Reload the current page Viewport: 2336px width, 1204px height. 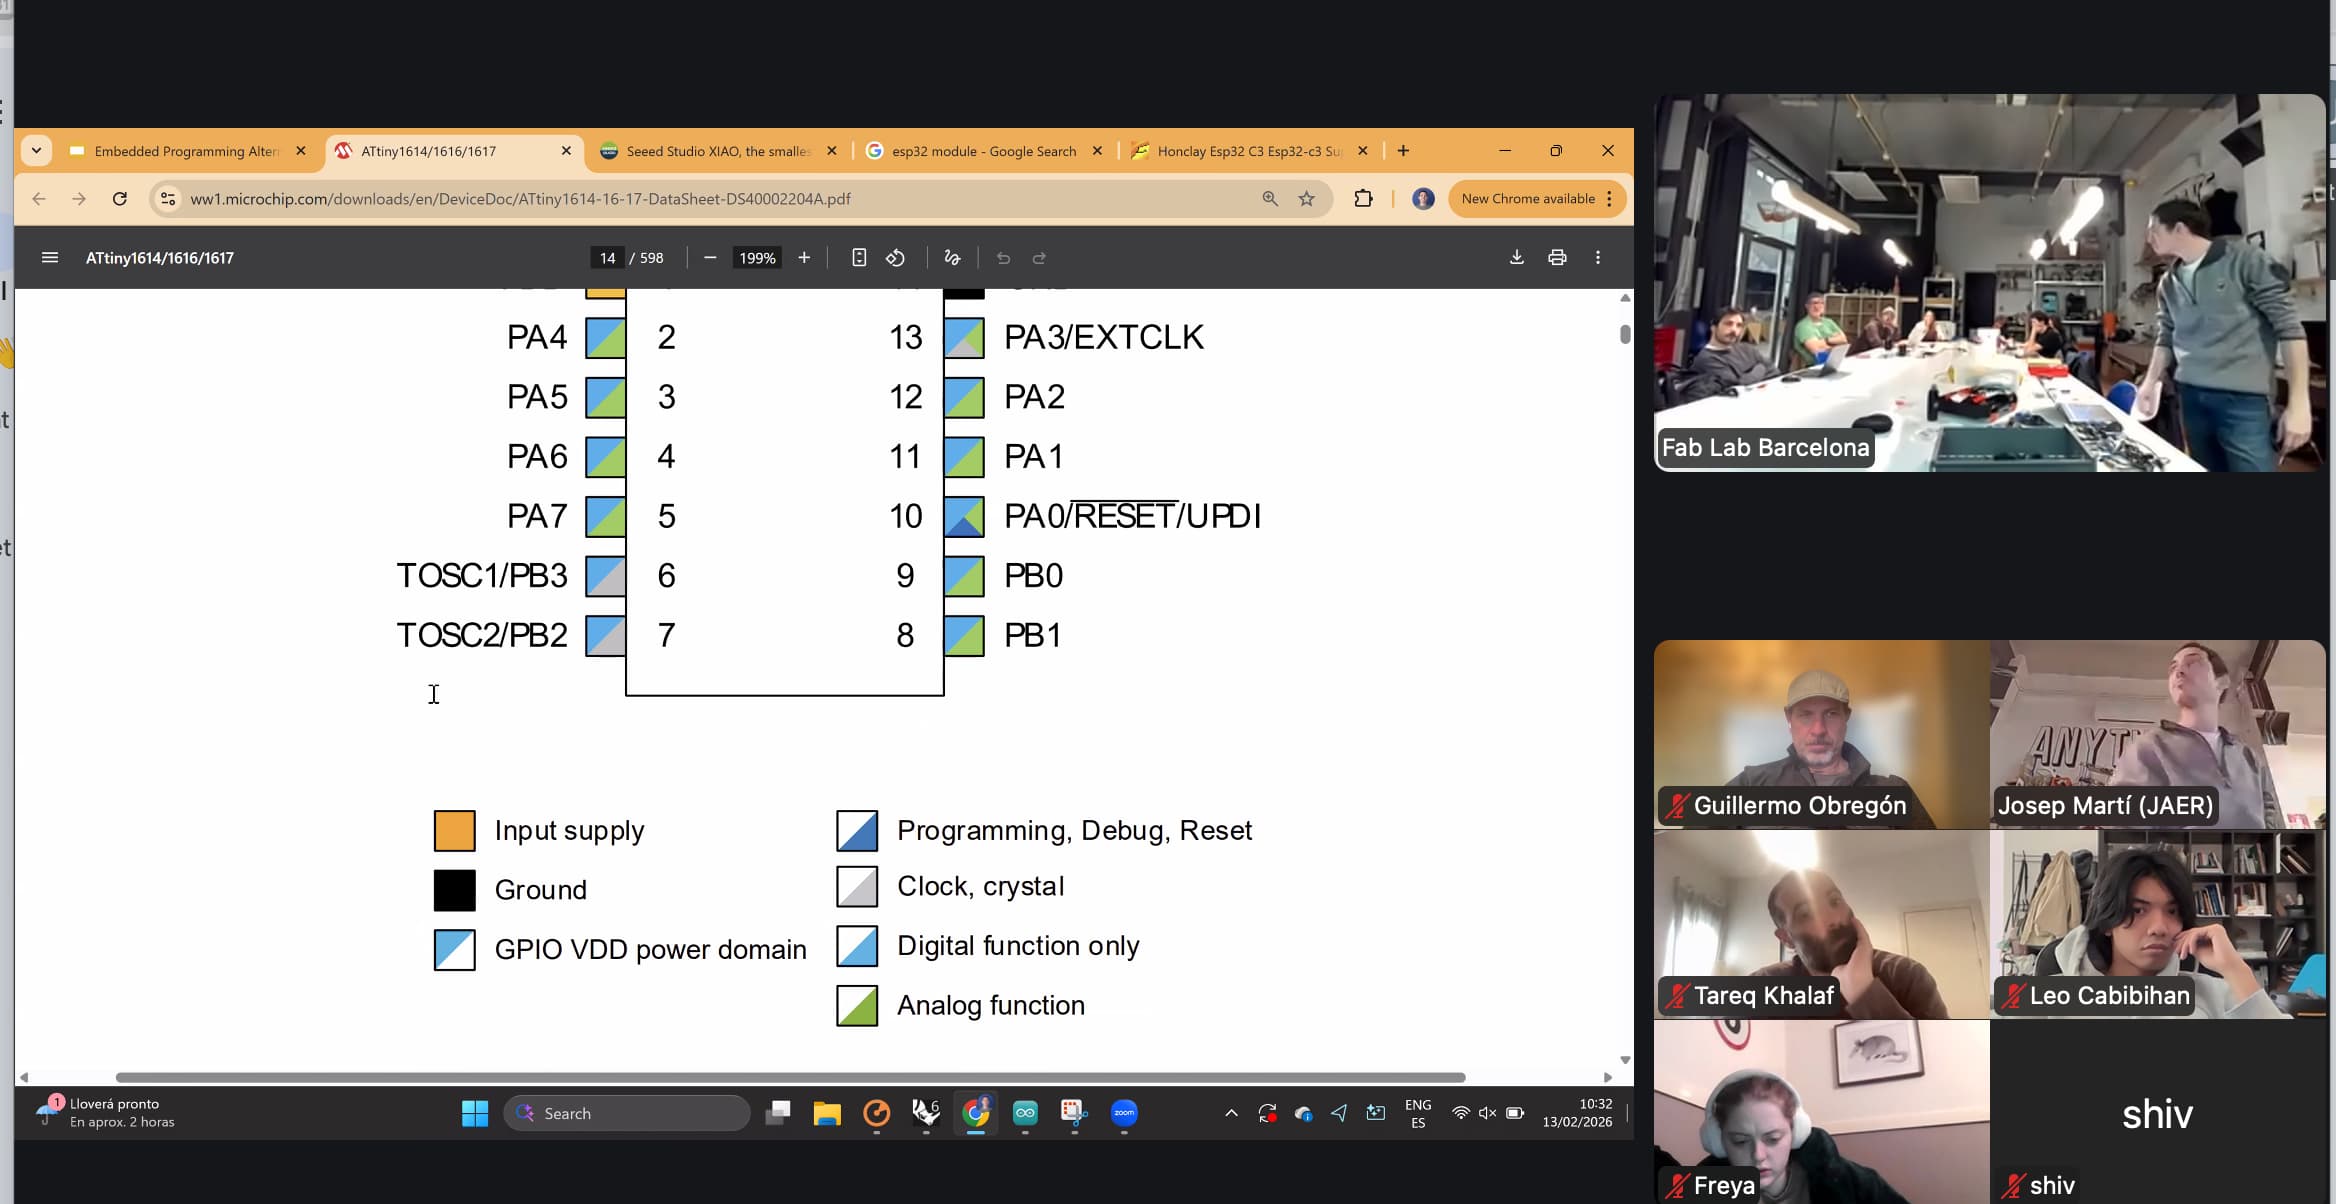[120, 199]
